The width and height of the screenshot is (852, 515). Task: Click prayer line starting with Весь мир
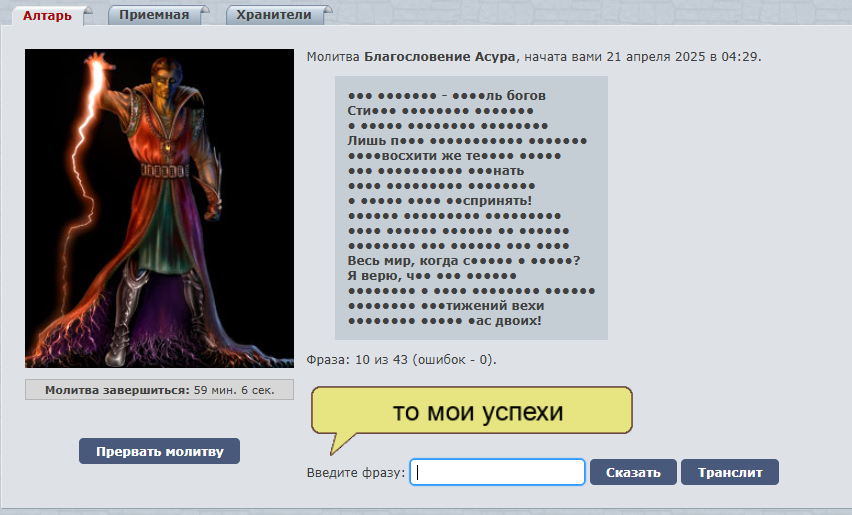[464, 260]
